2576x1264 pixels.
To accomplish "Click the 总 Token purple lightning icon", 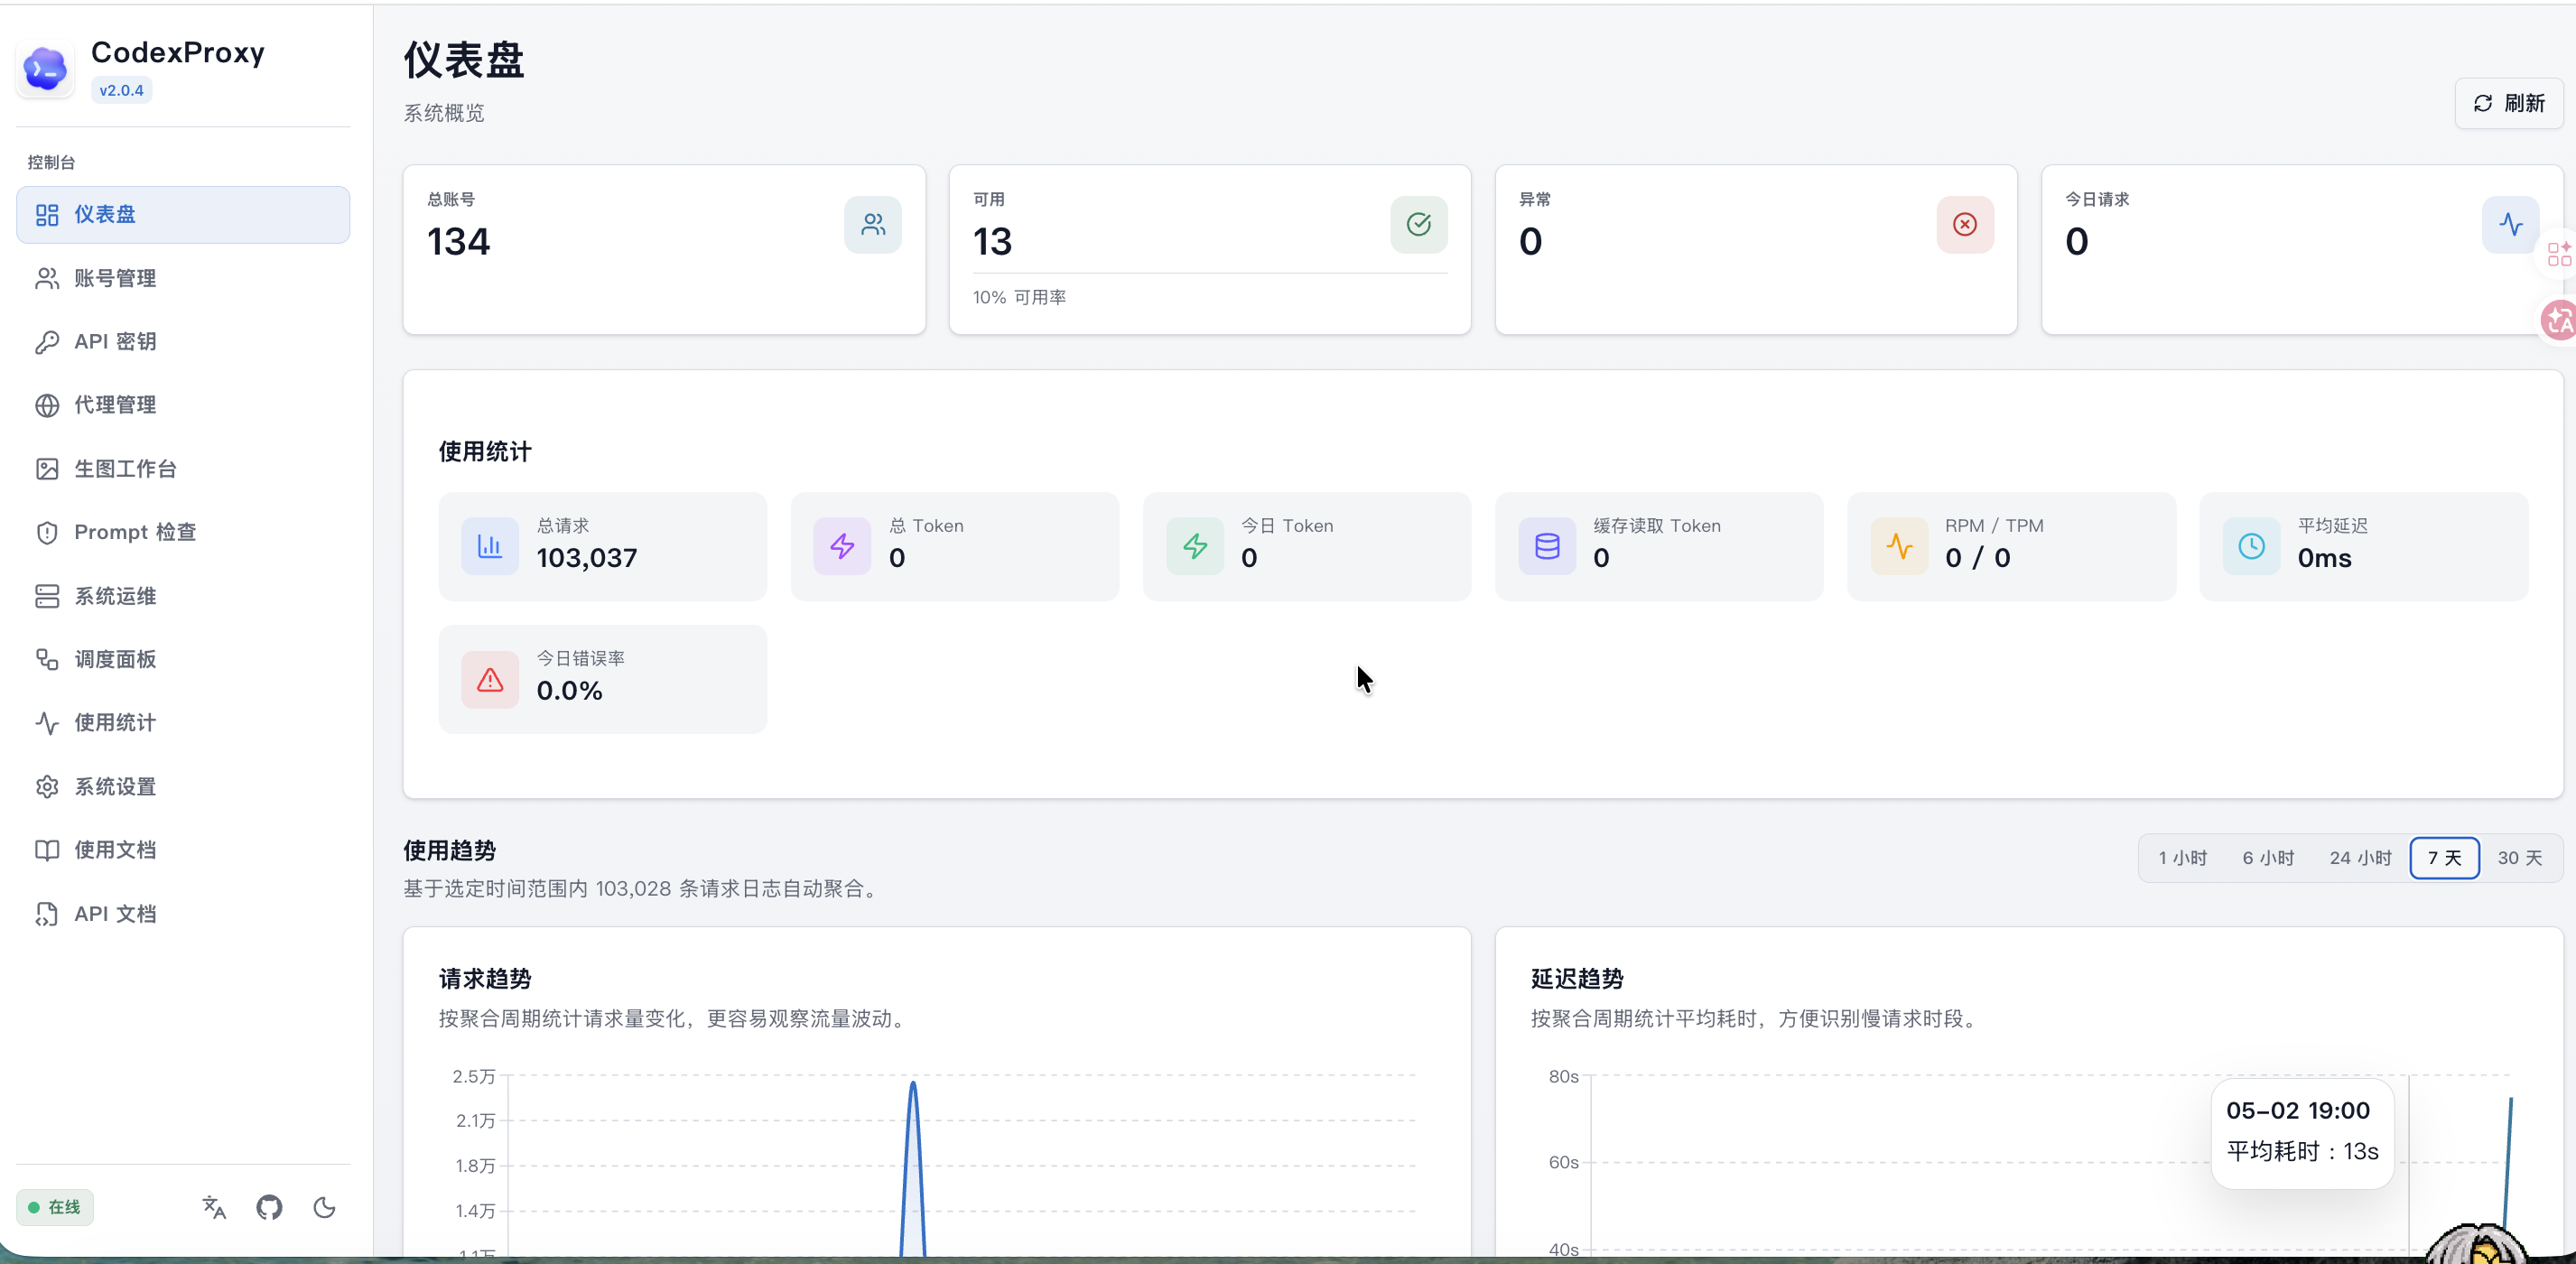I will point(842,546).
